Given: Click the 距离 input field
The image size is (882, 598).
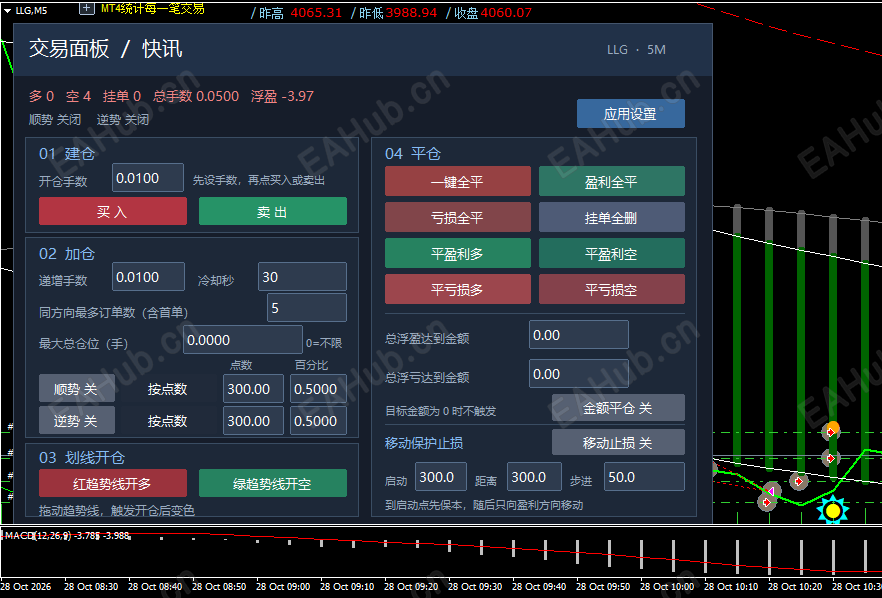Looking at the screenshot, I should pos(534,476).
